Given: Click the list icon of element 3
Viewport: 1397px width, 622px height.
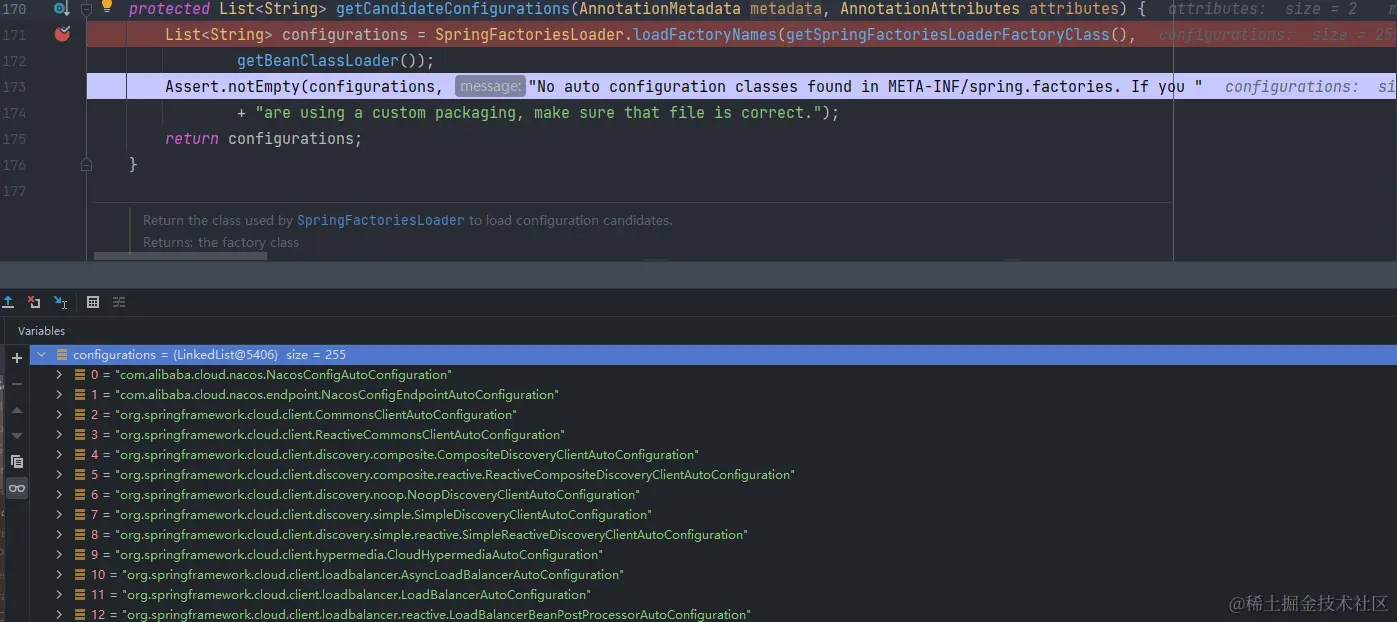Looking at the screenshot, I should click(x=80, y=435).
